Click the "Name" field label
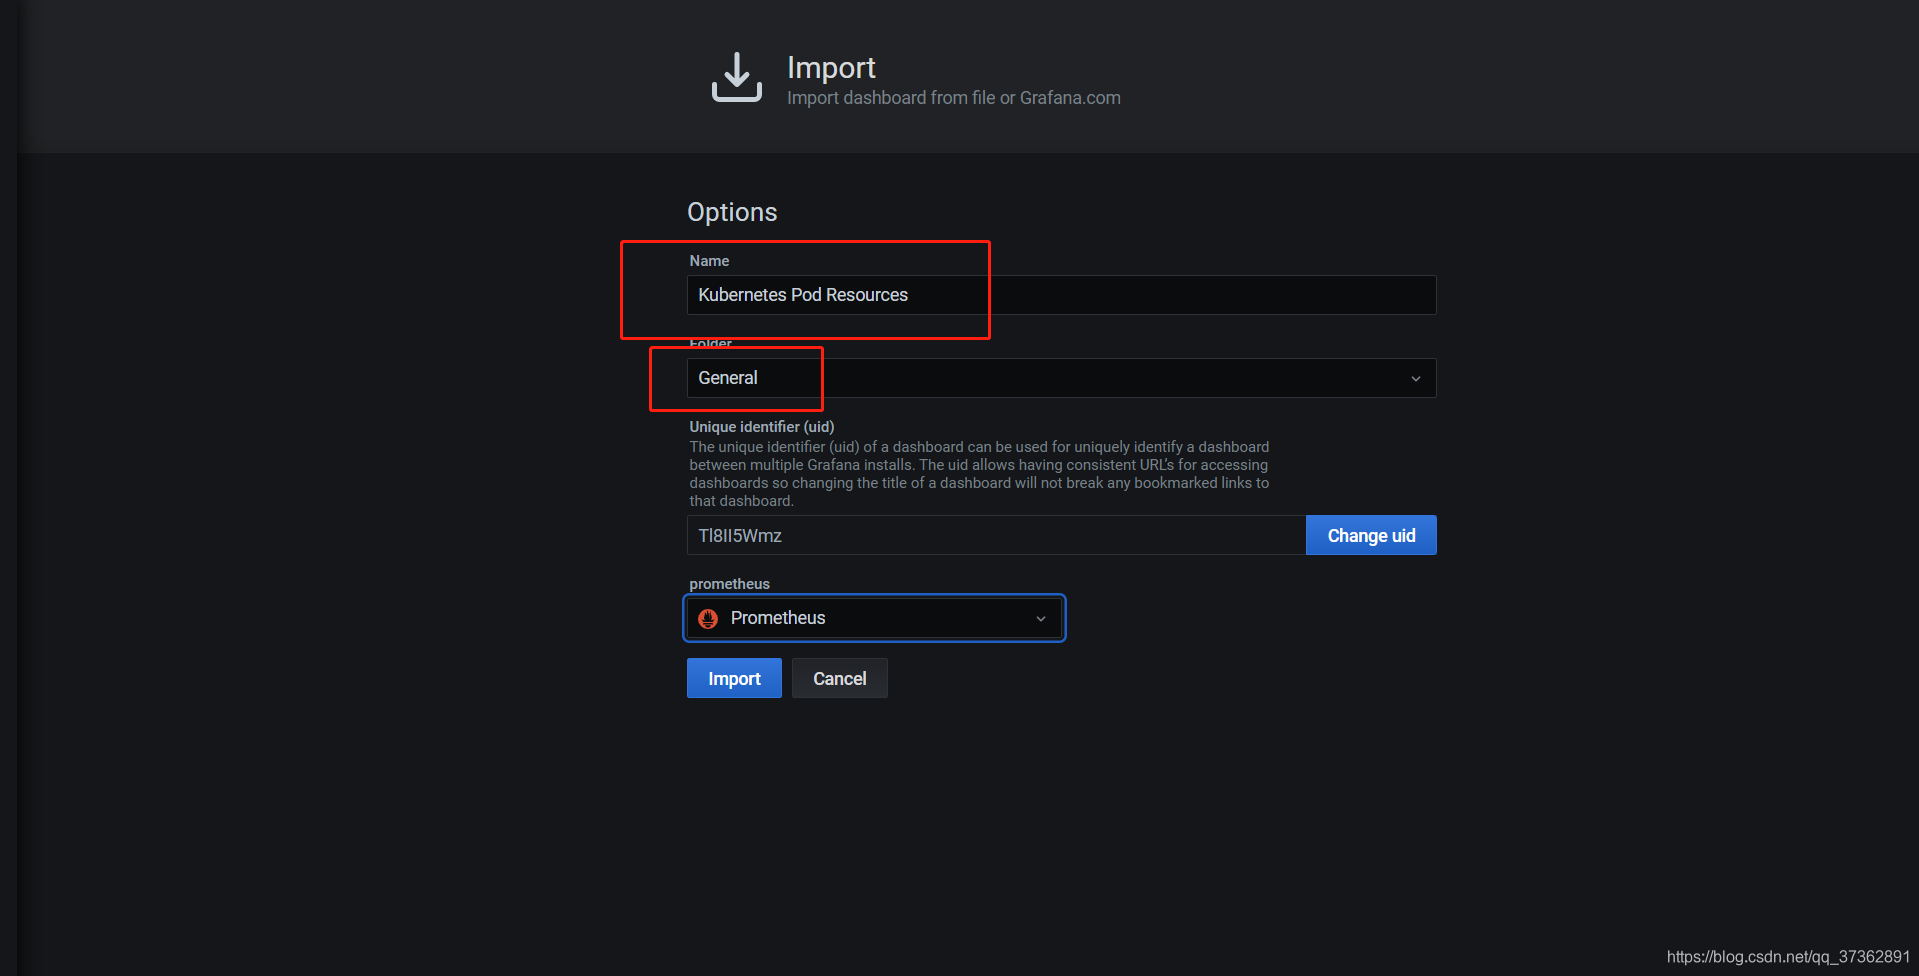 click(x=709, y=261)
